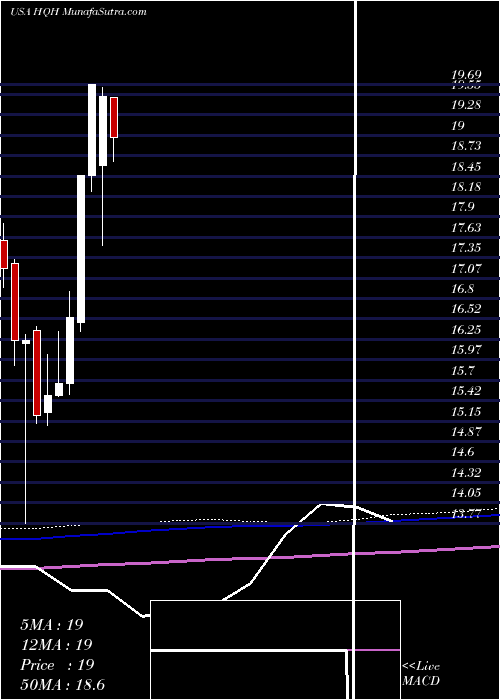This screenshot has width=500, height=700.
Task: Click the 14.6 price axis label
Action: pyautogui.click(x=463, y=452)
